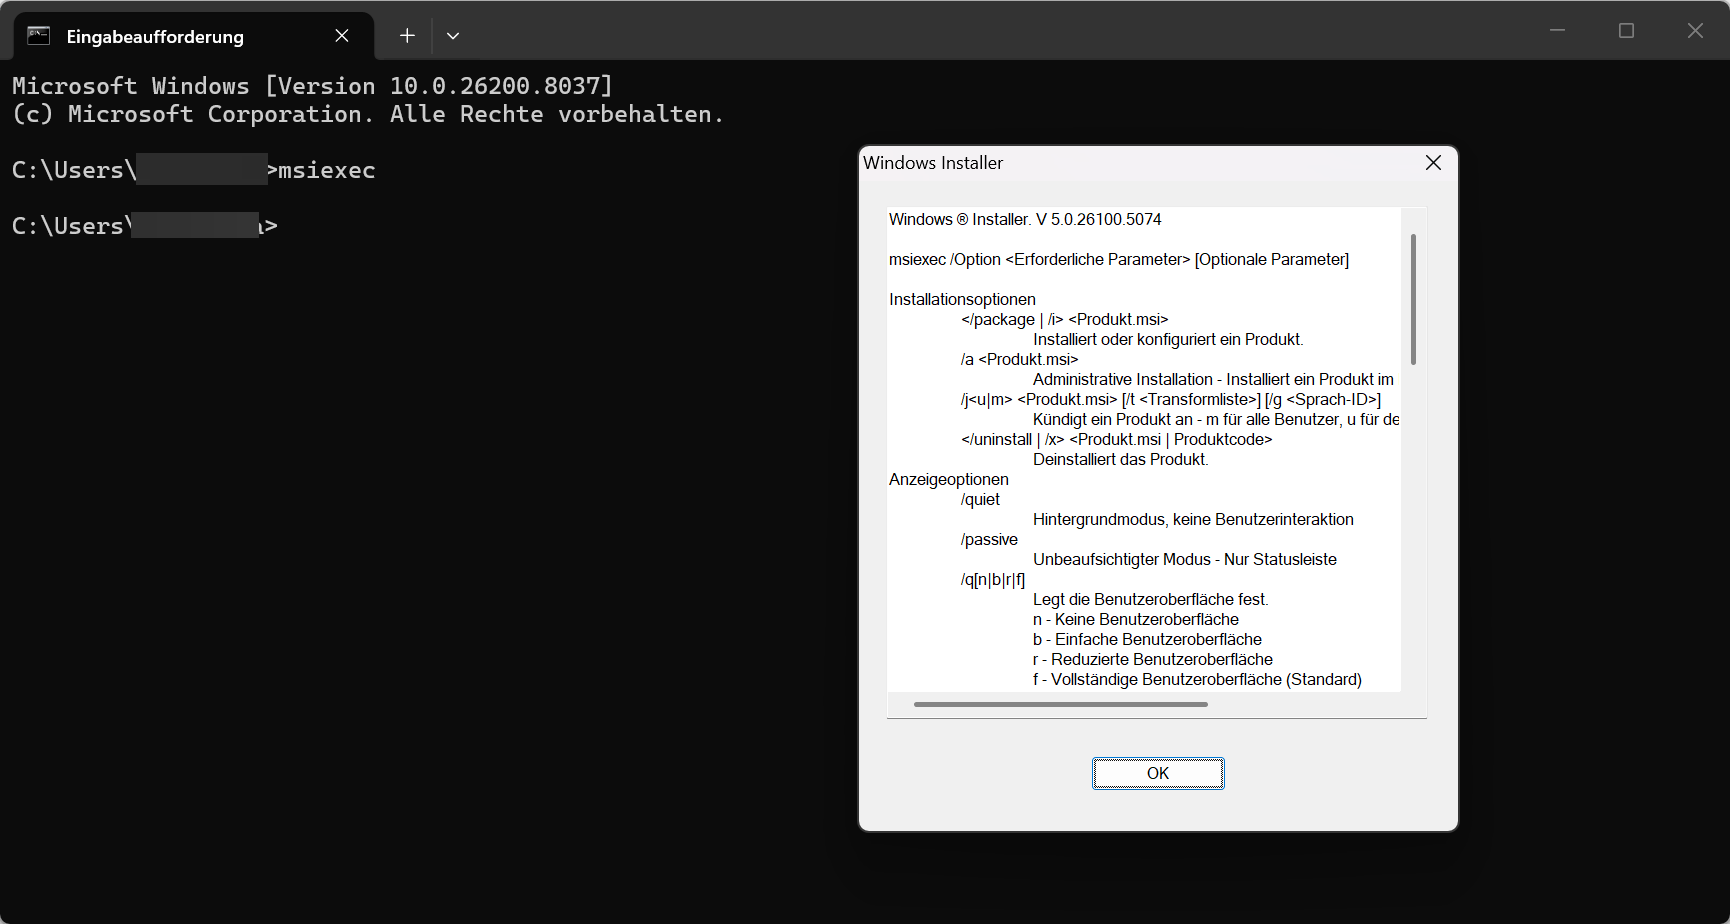Click 'r - Reduzierte Benutzeroberfläche' line
This screenshot has height=924, width=1730.
1153,659
